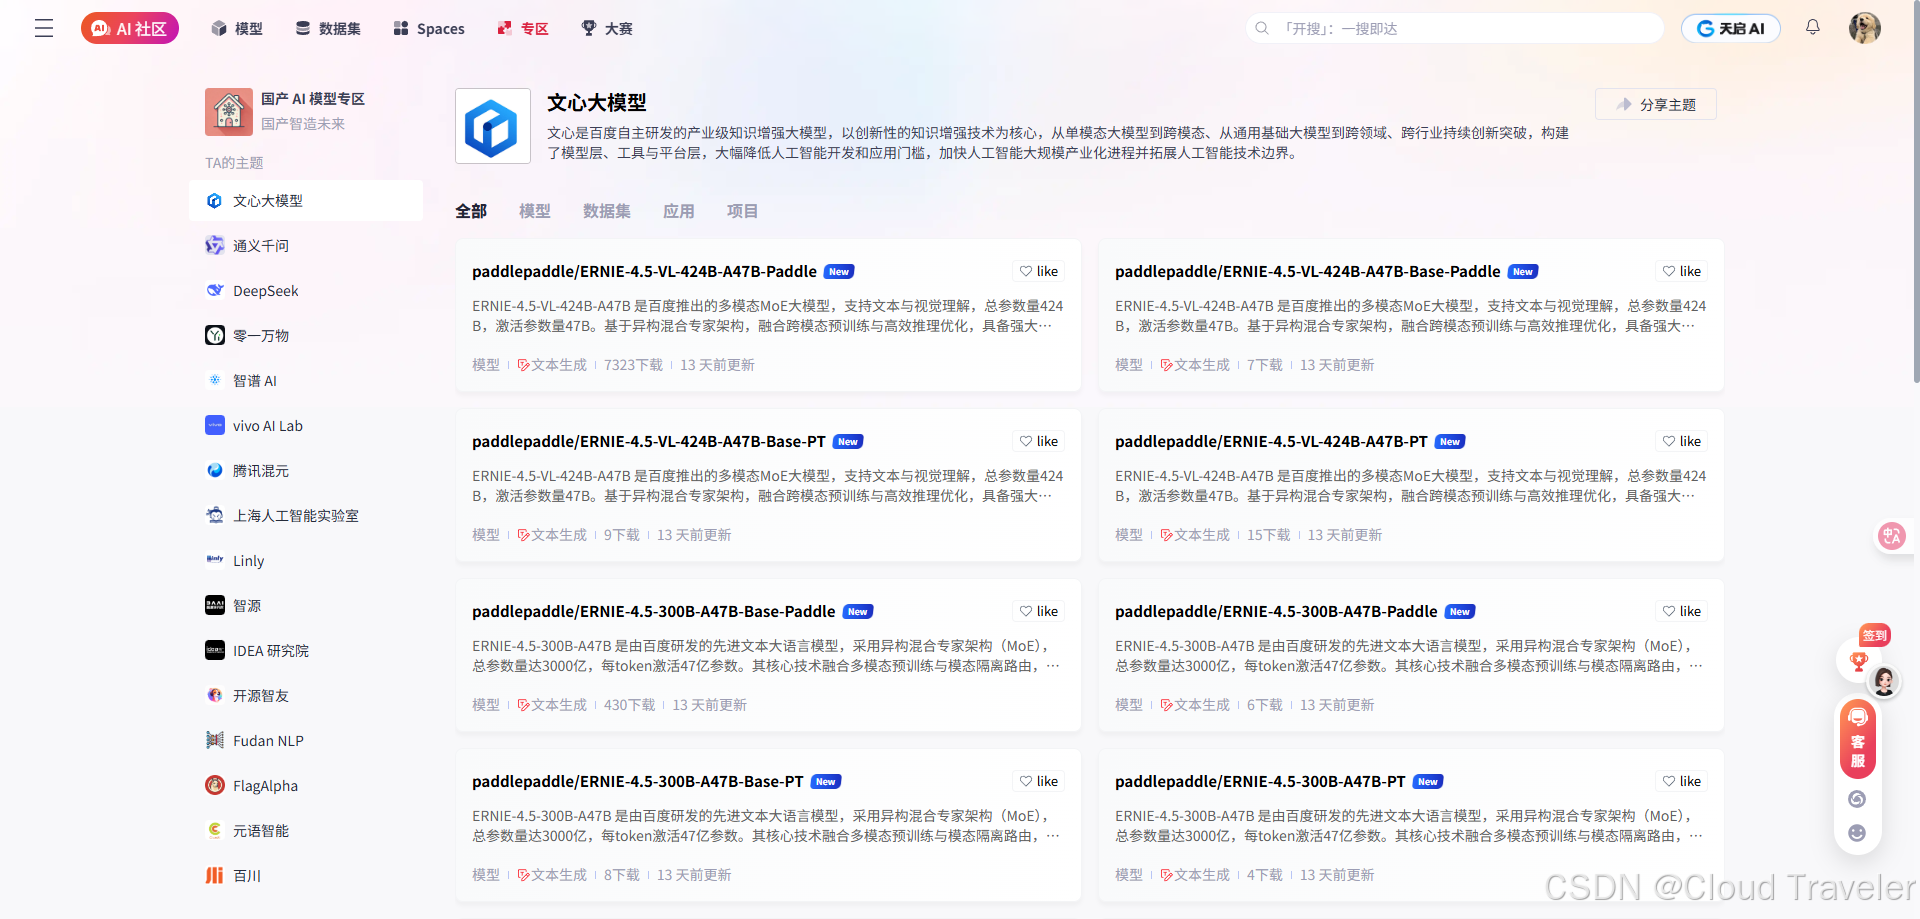The width and height of the screenshot is (1920, 919).
Task: Open the 专区 top navigation item
Action: coord(523,28)
